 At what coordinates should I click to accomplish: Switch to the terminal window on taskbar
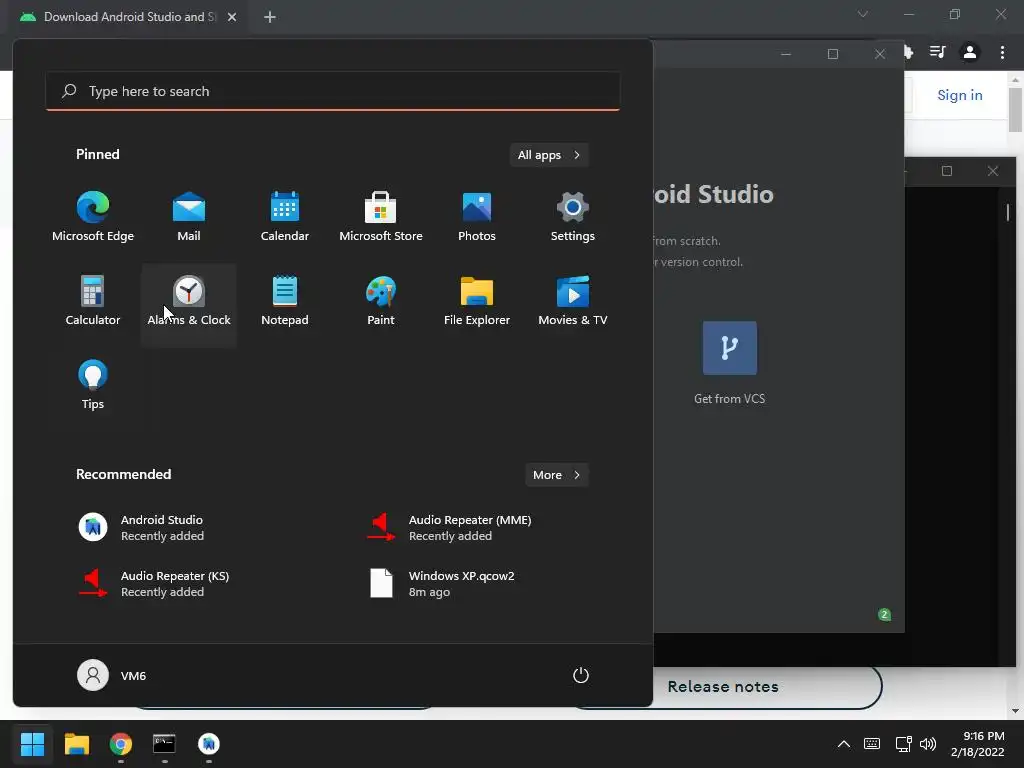coord(165,744)
